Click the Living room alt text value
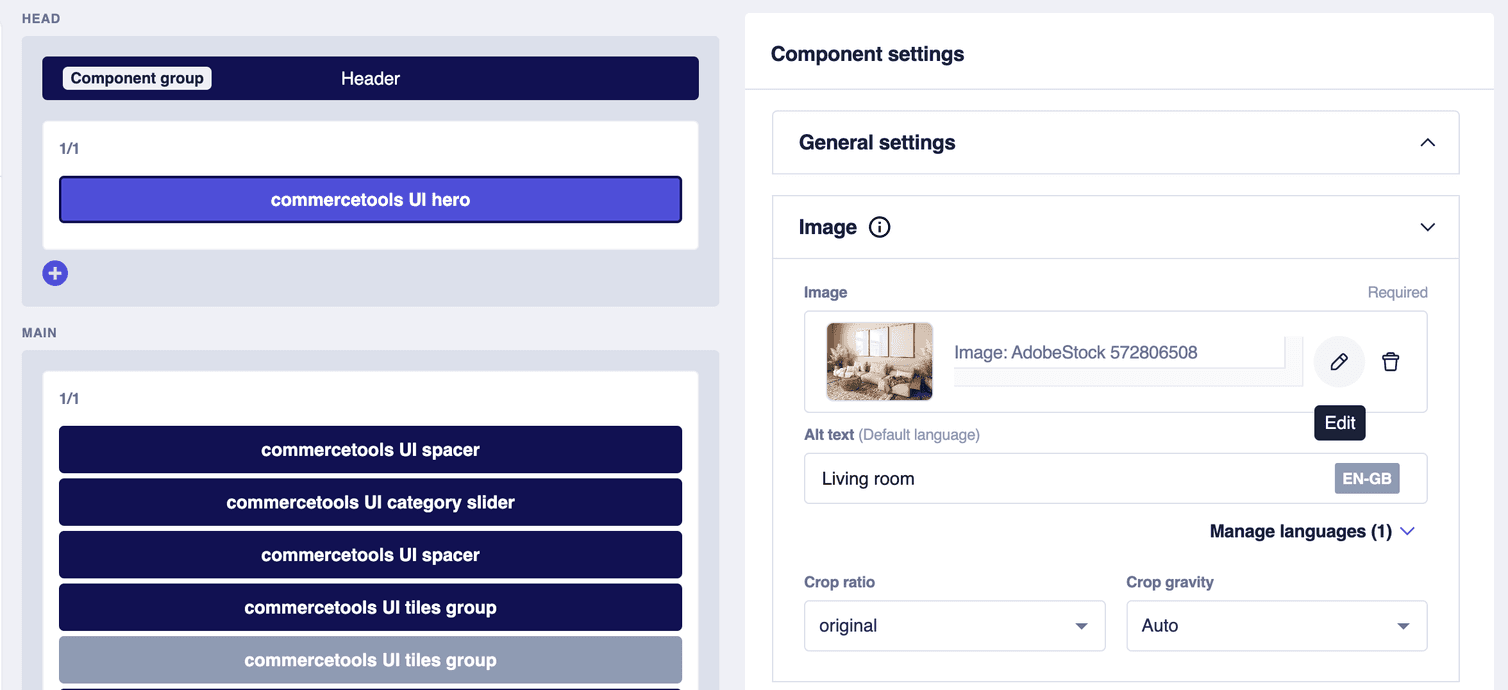1508x690 pixels. (x=868, y=478)
